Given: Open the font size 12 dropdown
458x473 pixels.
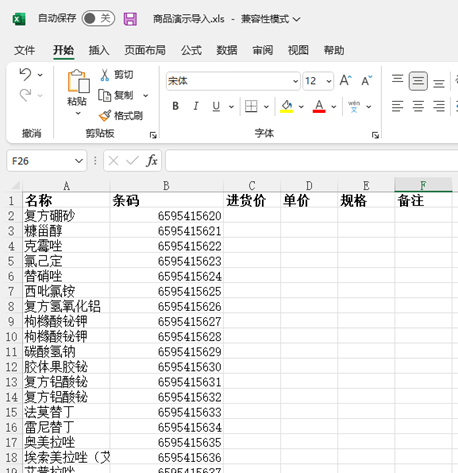Looking at the screenshot, I should 329,81.
